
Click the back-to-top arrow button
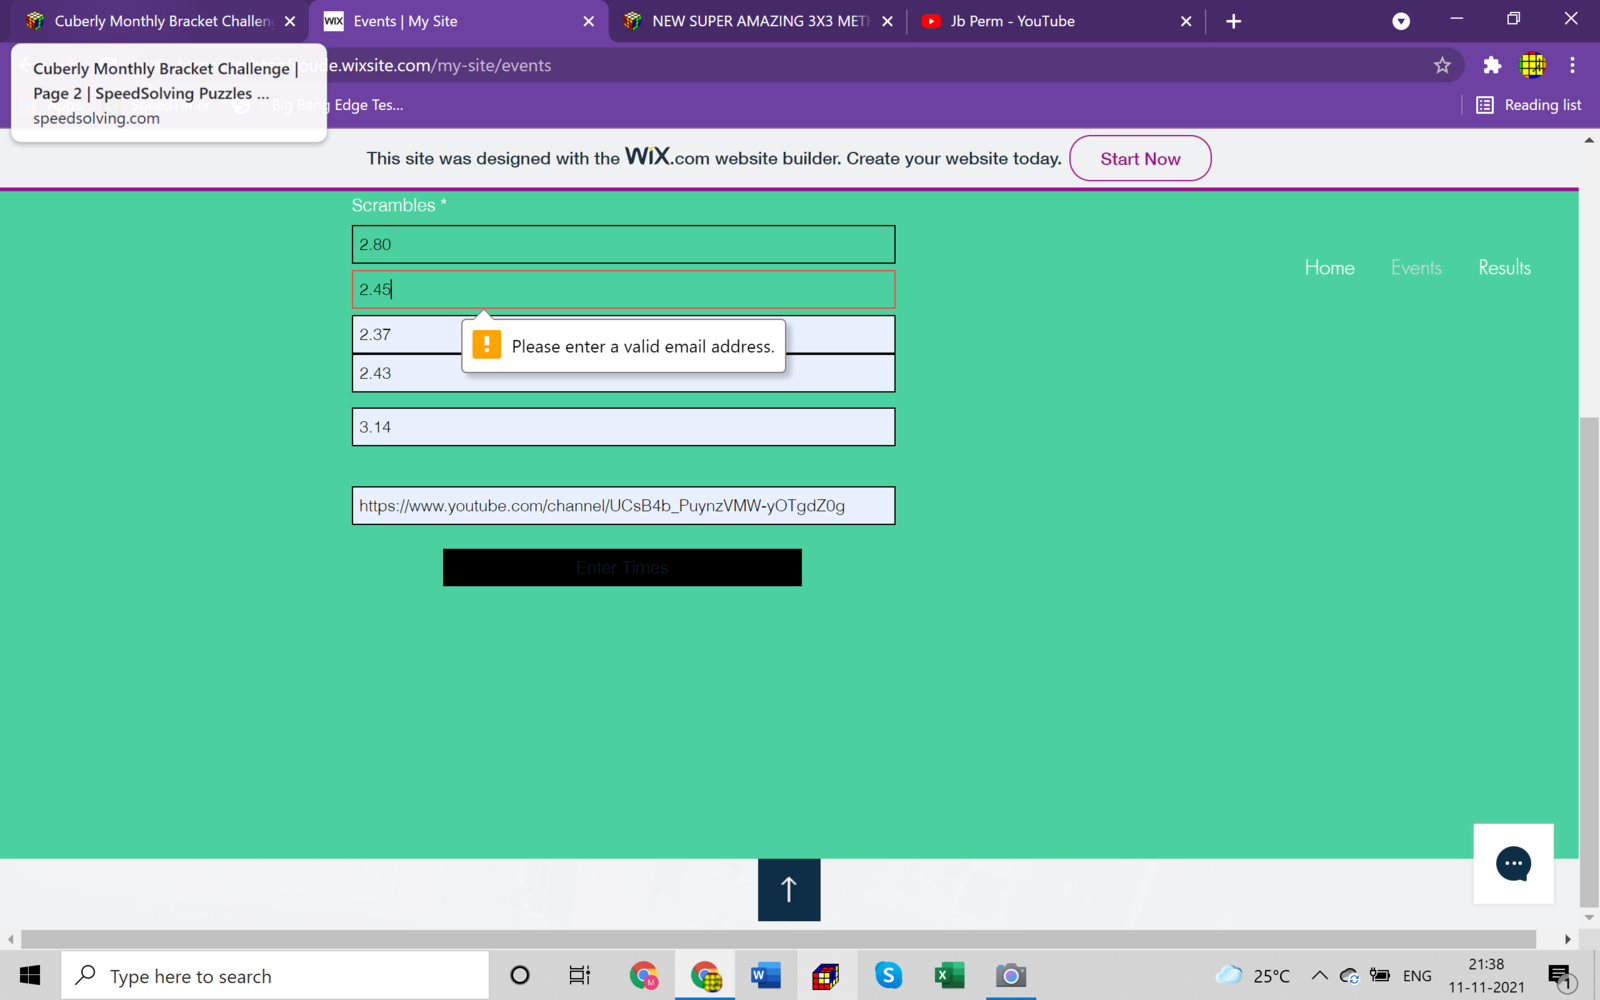click(789, 889)
